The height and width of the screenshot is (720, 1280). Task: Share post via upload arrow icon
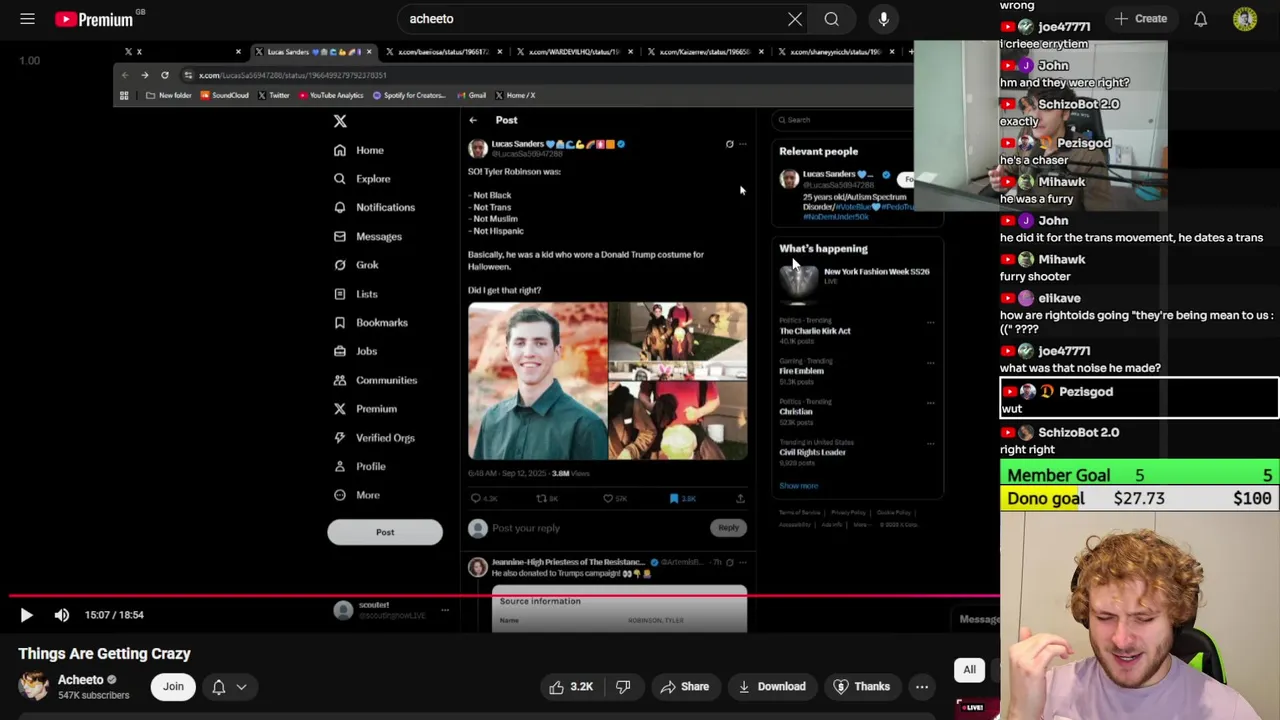pyautogui.click(x=740, y=498)
